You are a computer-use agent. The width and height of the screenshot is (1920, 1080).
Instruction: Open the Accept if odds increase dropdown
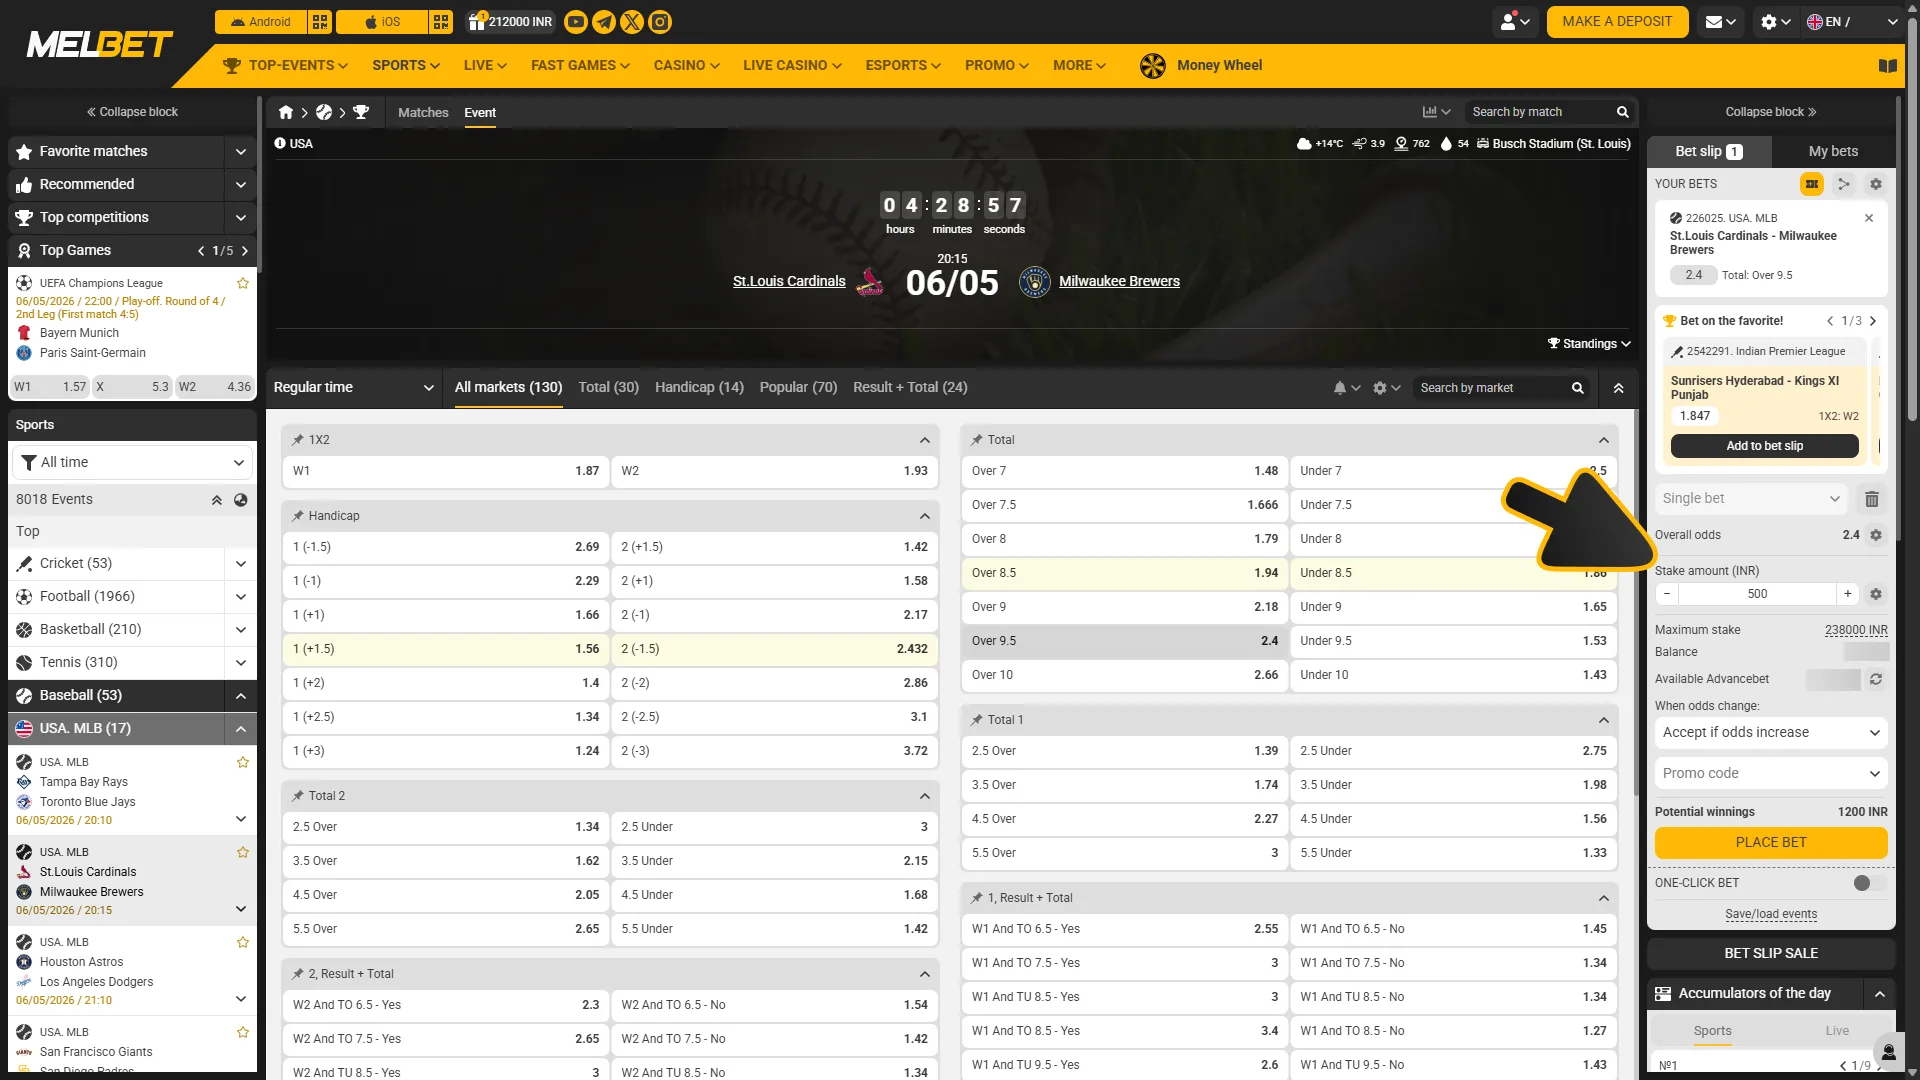click(x=1771, y=733)
